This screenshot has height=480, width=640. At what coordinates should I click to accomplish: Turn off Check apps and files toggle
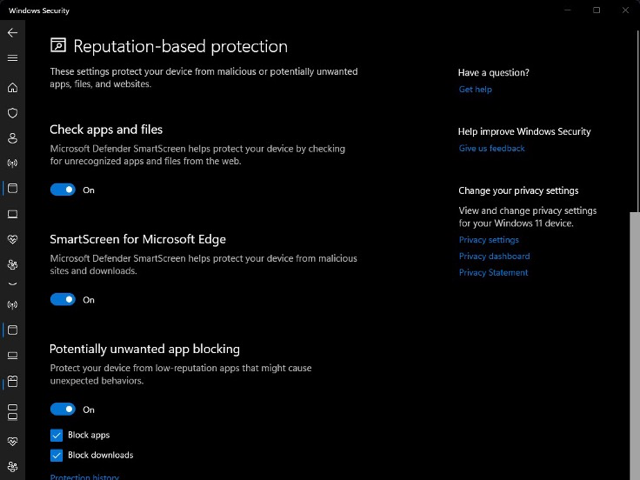tap(63, 190)
